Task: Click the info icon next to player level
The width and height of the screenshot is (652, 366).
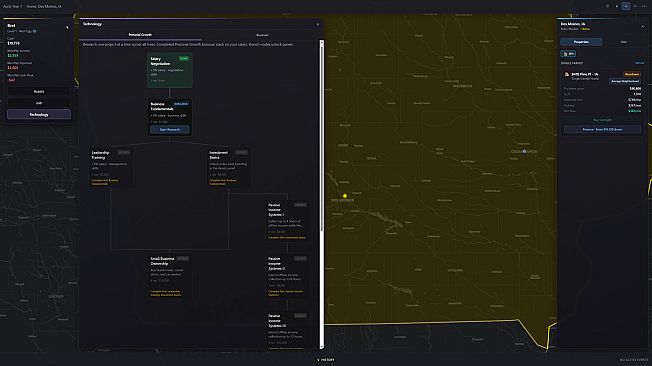Action: [x=35, y=31]
